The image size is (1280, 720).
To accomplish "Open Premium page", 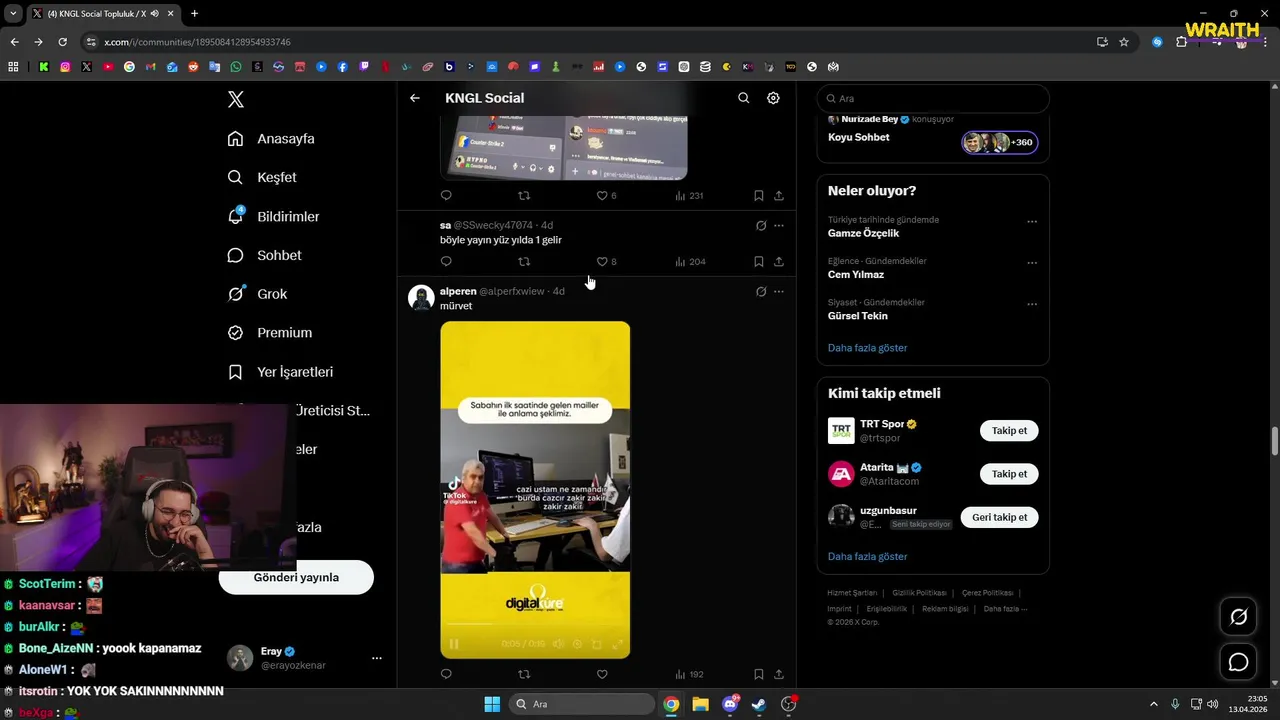I will pos(269,333).
